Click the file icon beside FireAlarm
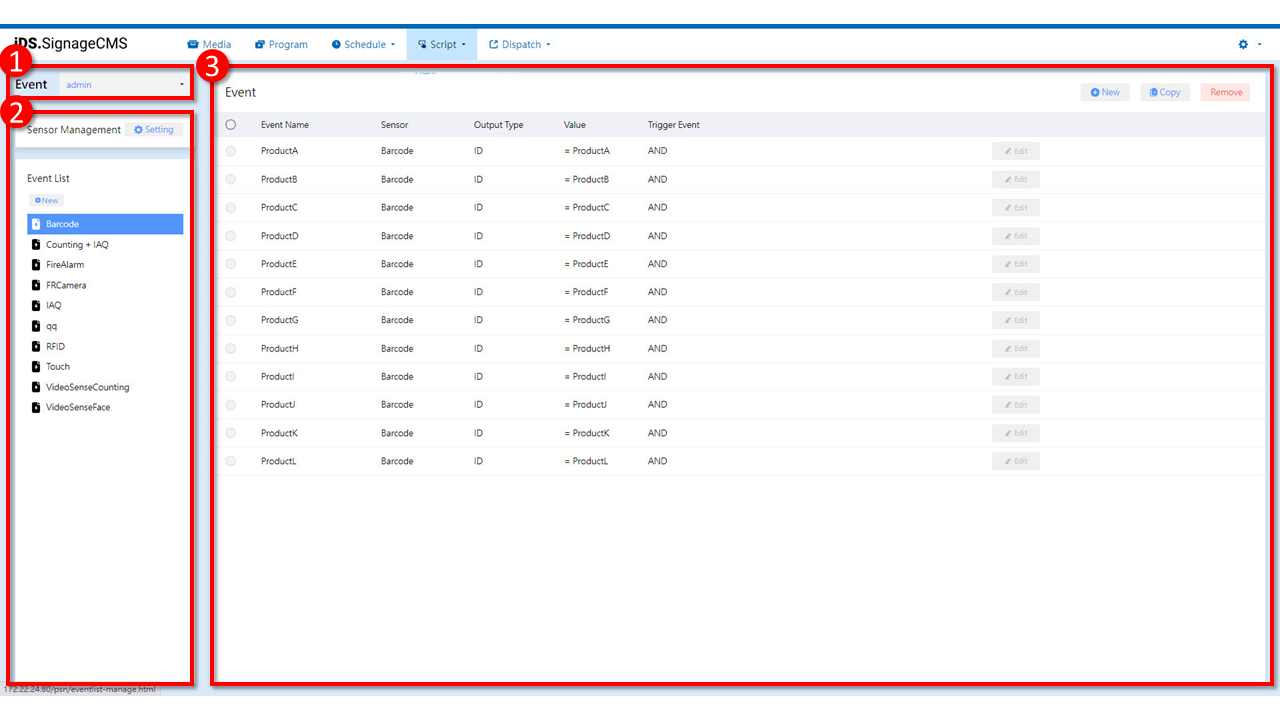The height and width of the screenshot is (720, 1280). [36, 265]
